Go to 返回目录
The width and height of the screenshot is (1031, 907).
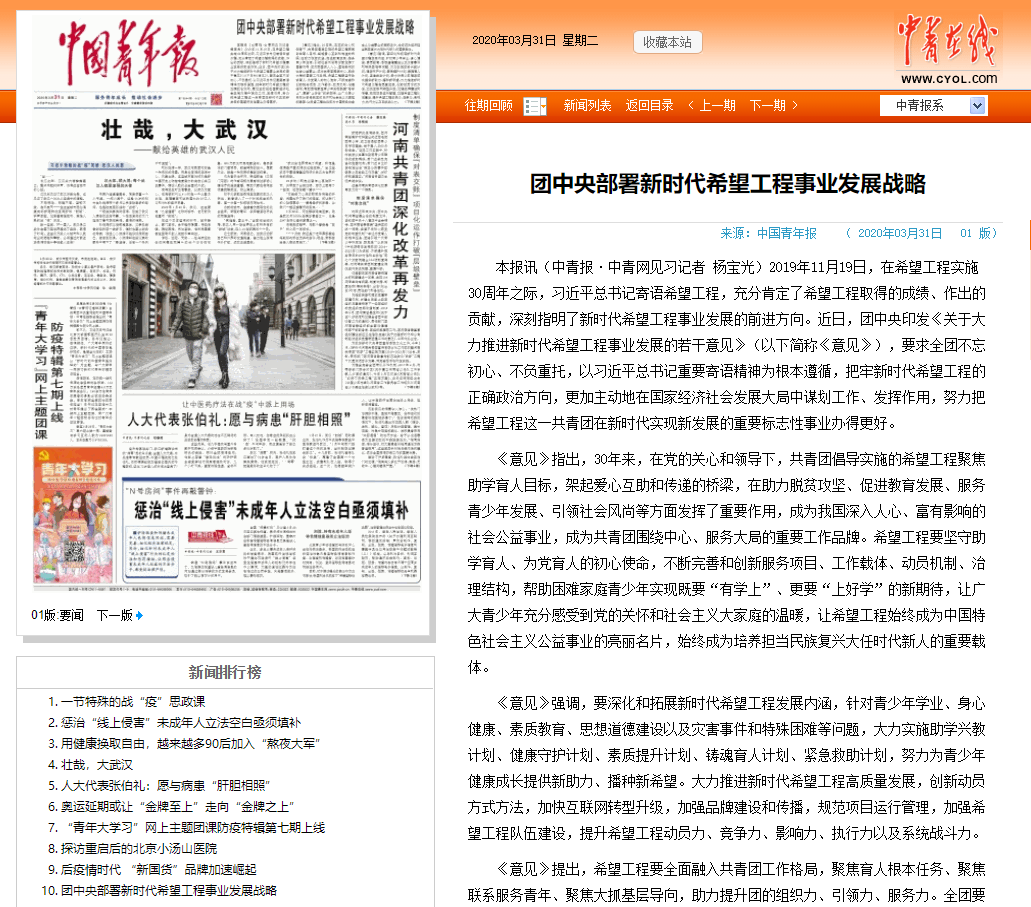pyautogui.click(x=649, y=105)
